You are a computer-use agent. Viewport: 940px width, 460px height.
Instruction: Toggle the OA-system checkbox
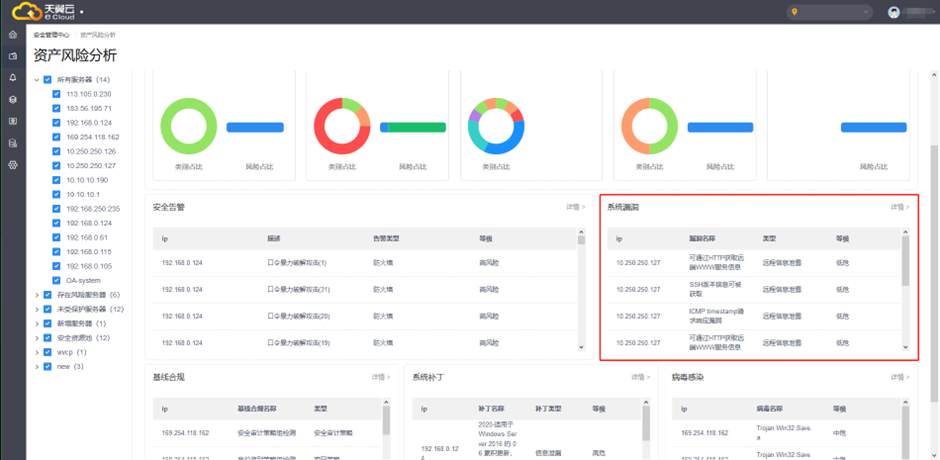[57, 280]
